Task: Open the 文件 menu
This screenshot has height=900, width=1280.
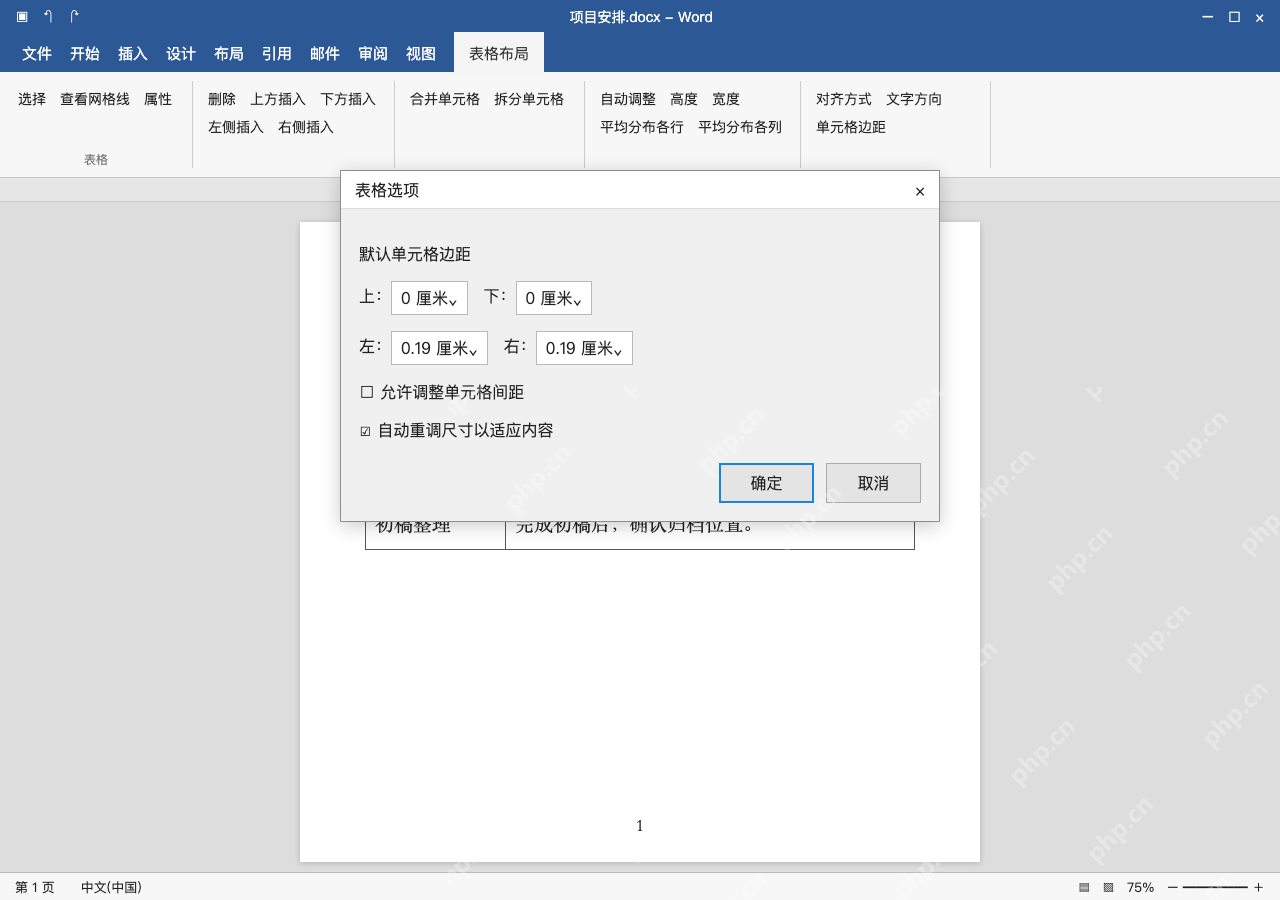Action: click(37, 53)
